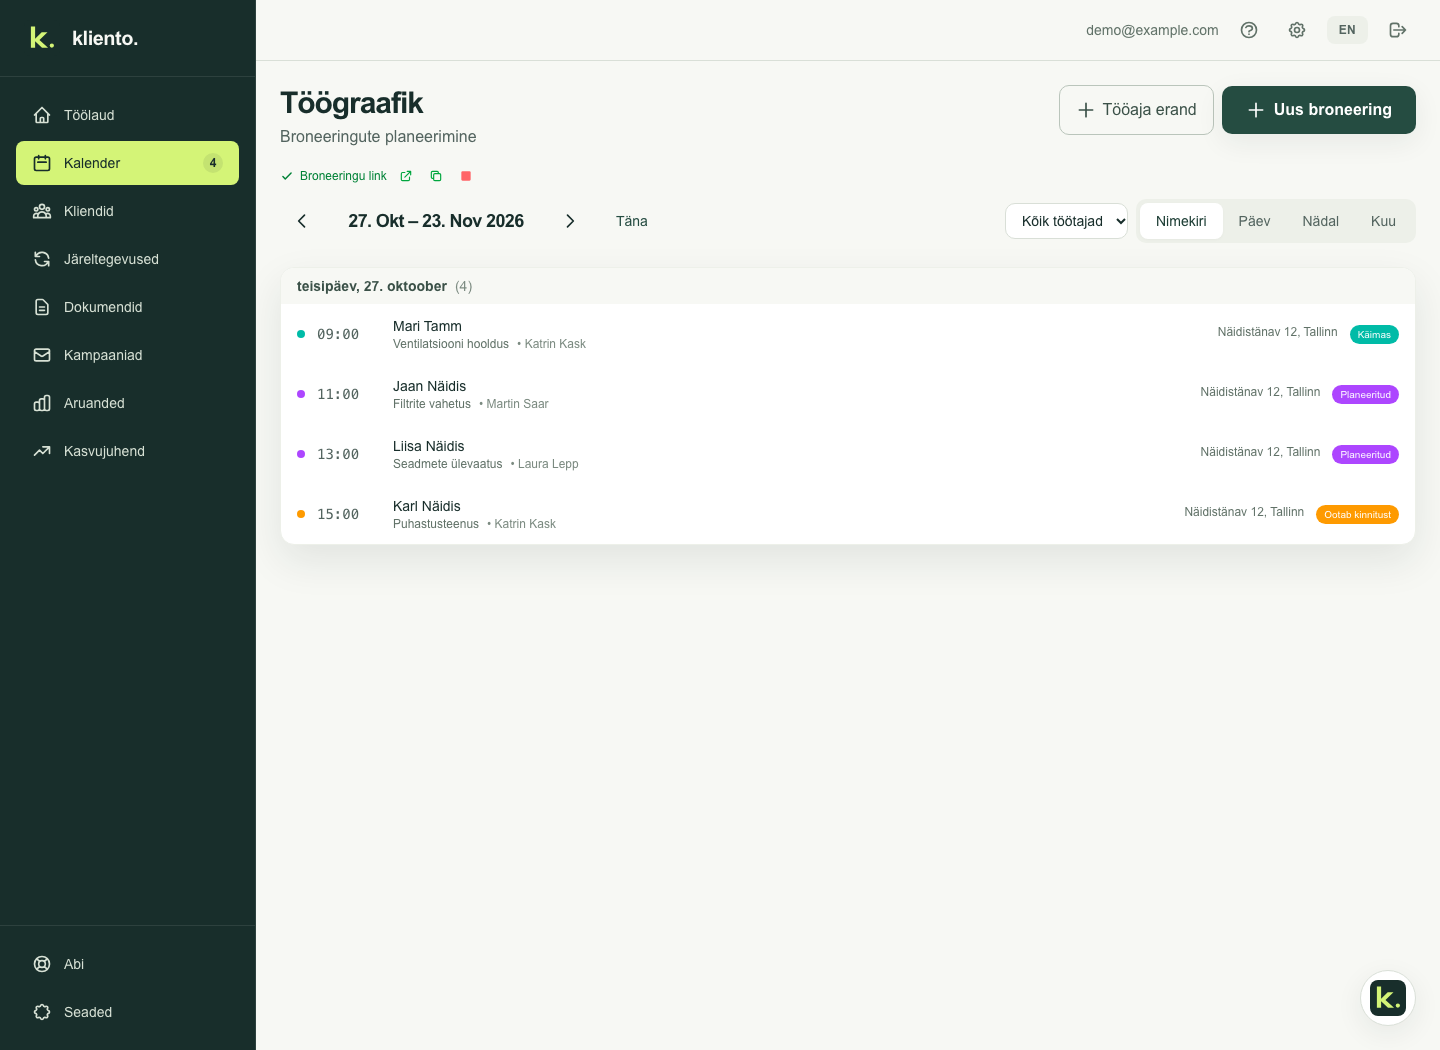
Task: Open Kampaaniad in the sidebar
Action: click(127, 355)
